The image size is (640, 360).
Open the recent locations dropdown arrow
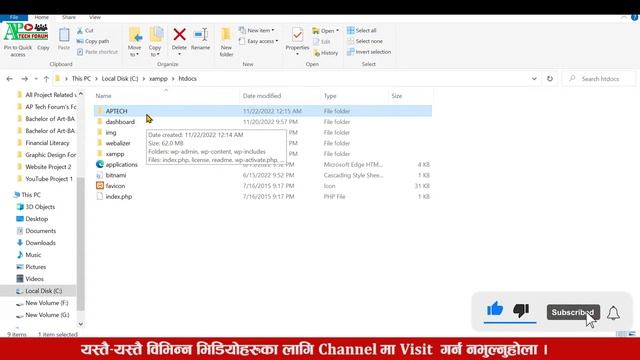[x=36, y=79]
